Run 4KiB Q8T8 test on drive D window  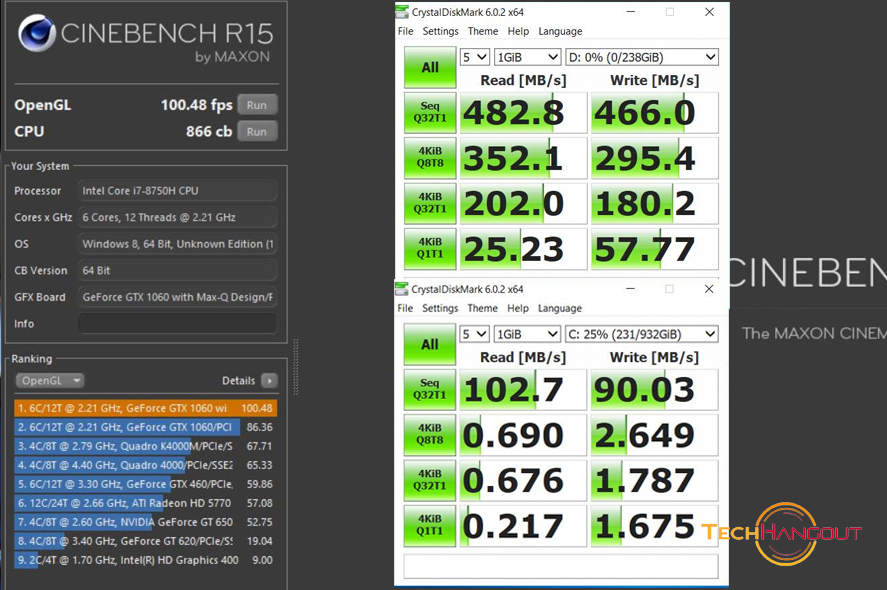click(430, 158)
